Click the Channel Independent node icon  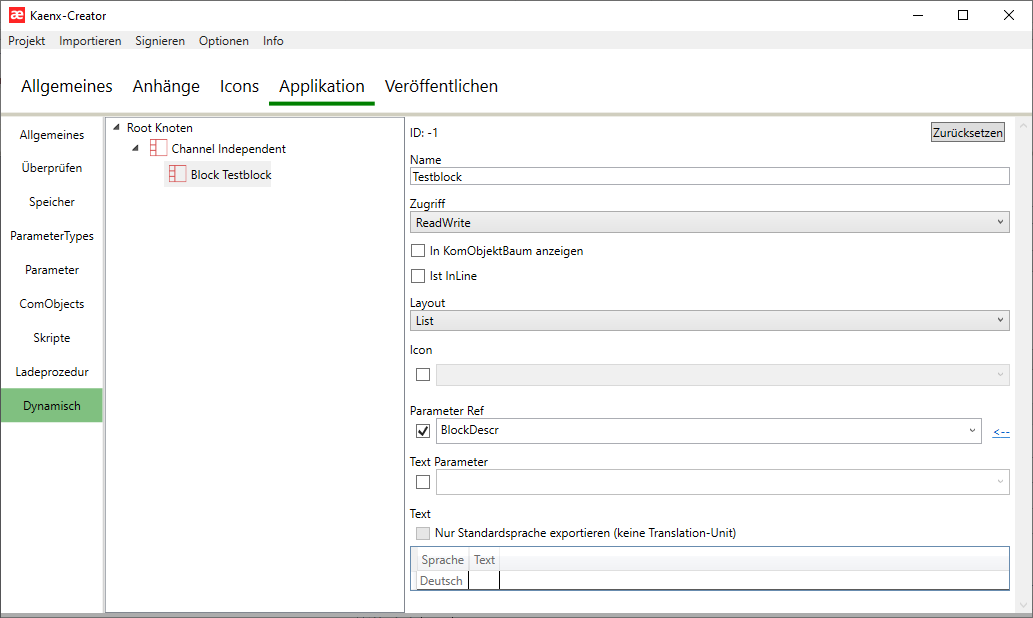(158, 149)
